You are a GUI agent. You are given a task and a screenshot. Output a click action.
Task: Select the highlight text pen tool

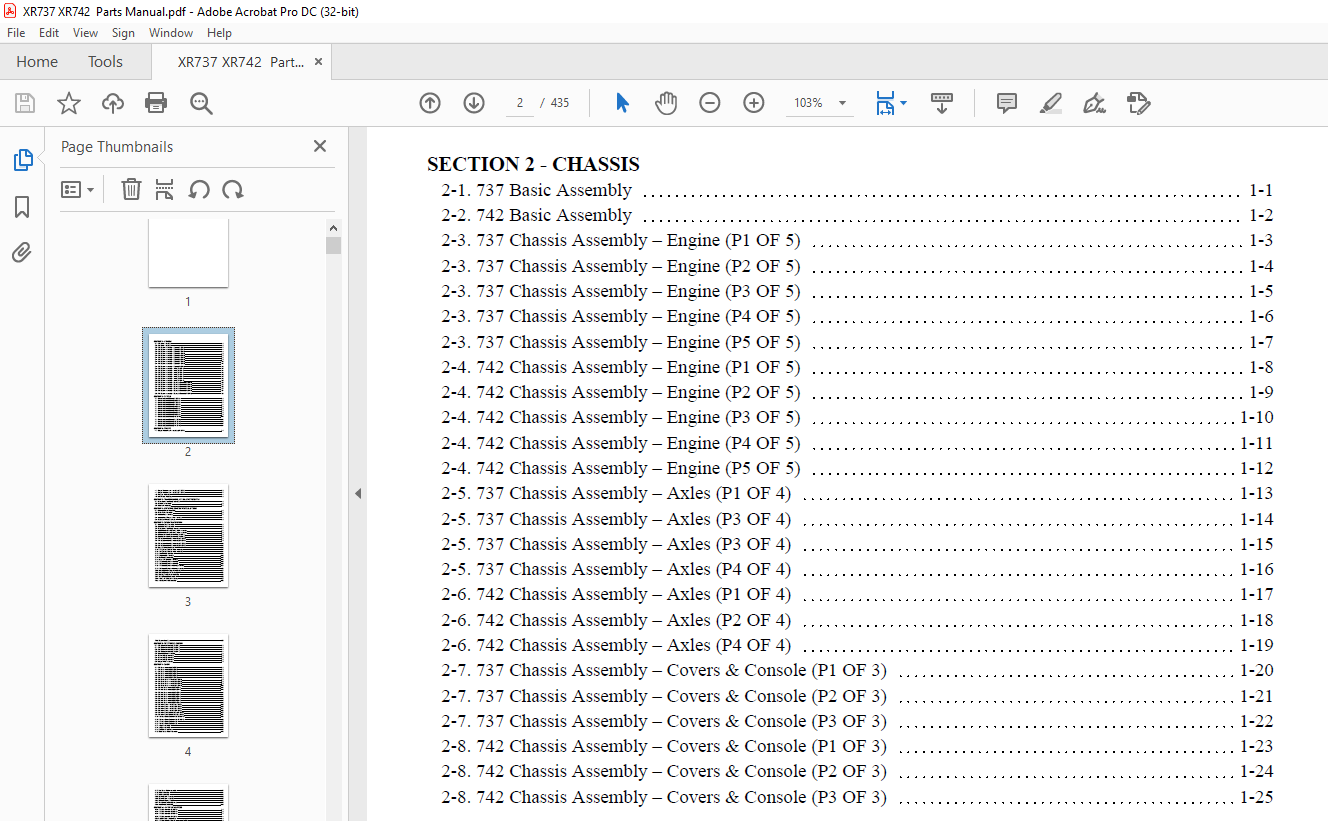click(x=1050, y=103)
